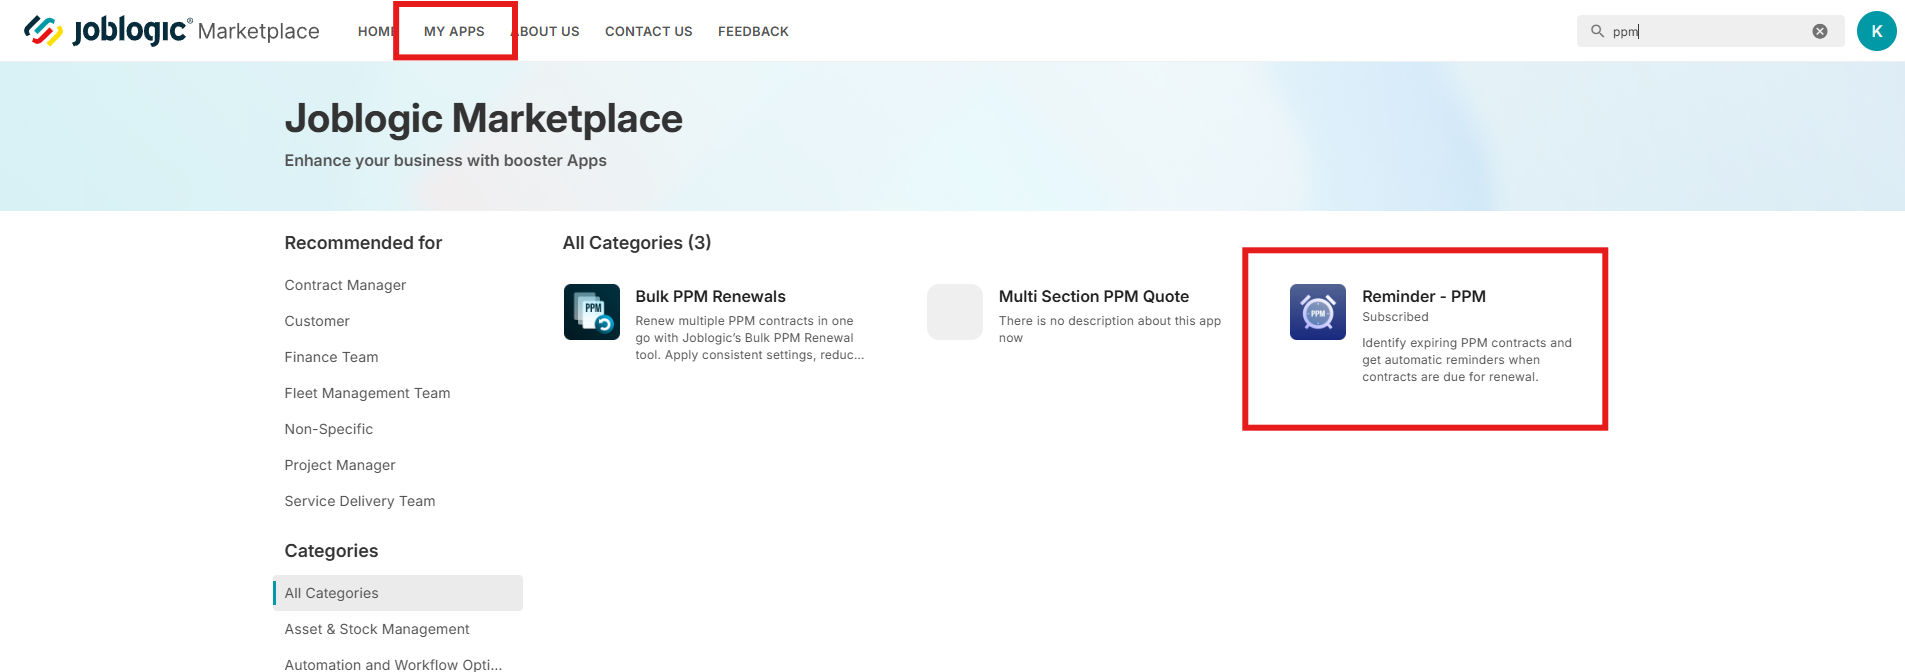Open the Bulk PPM Renewals app icon
Screen dimensions: 1905x672
592,312
